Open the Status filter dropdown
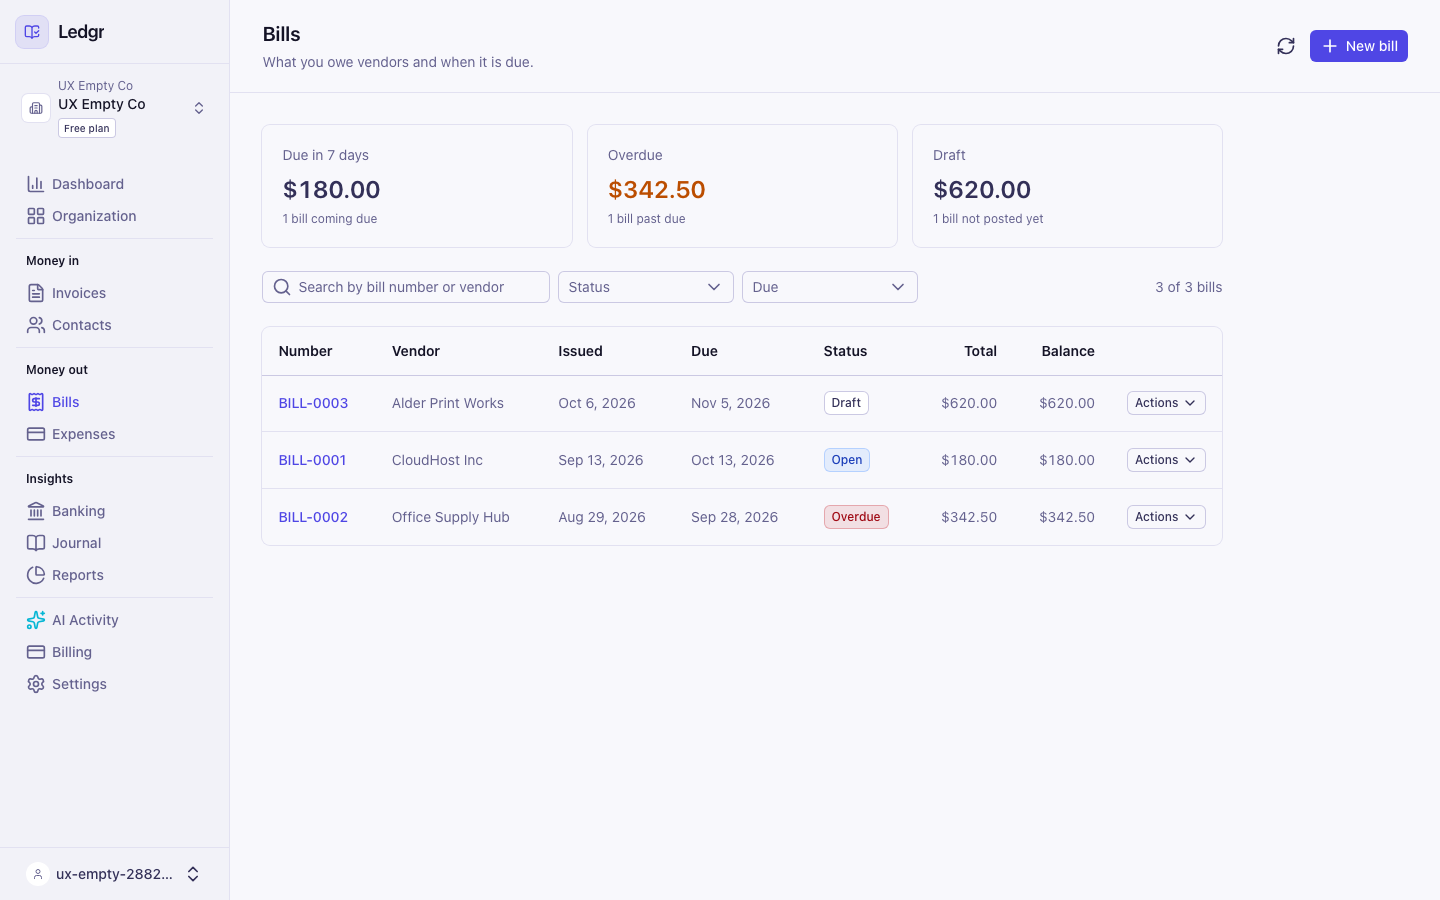The width and height of the screenshot is (1440, 900). click(646, 287)
